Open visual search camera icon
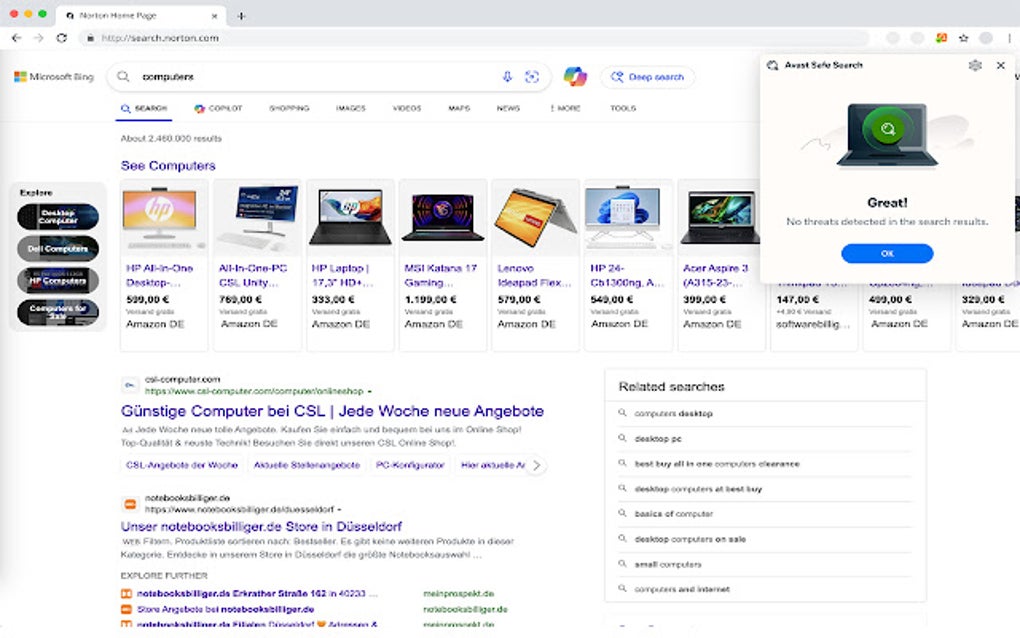1020x638 pixels. 531,77
